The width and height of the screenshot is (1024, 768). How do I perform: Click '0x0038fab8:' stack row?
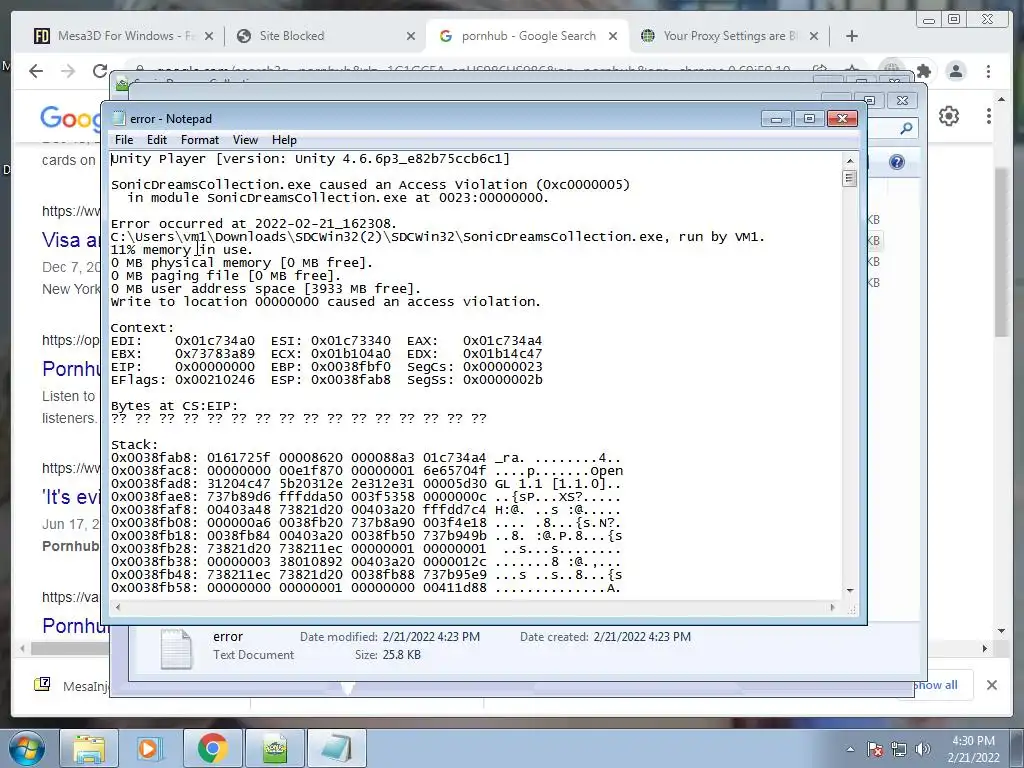[x=366, y=458]
